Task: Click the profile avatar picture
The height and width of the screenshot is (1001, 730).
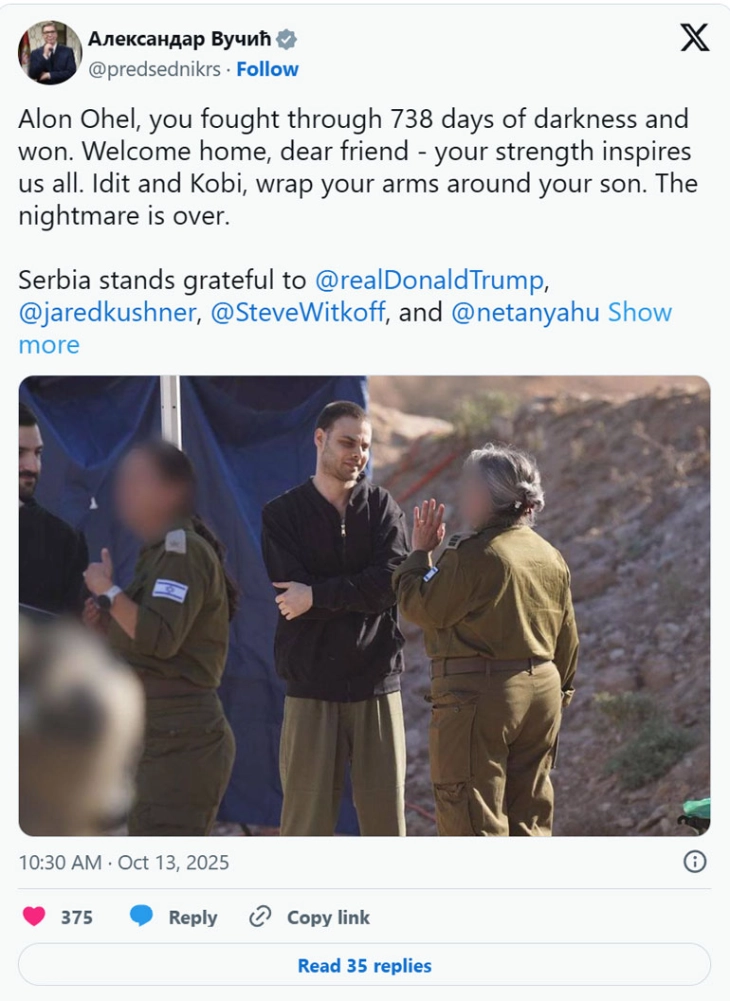Action: pos(50,52)
